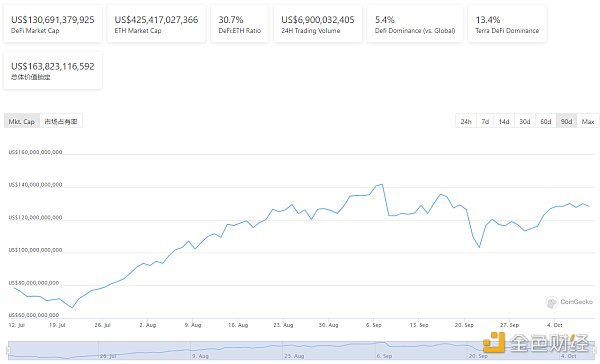This screenshot has height=364, width=600.
Task: Open the DeFi Market Cap card
Action: coord(53,24)
